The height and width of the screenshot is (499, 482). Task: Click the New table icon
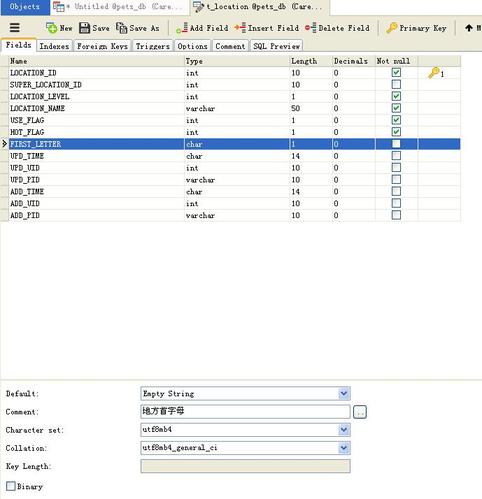(x=52, y=28)
